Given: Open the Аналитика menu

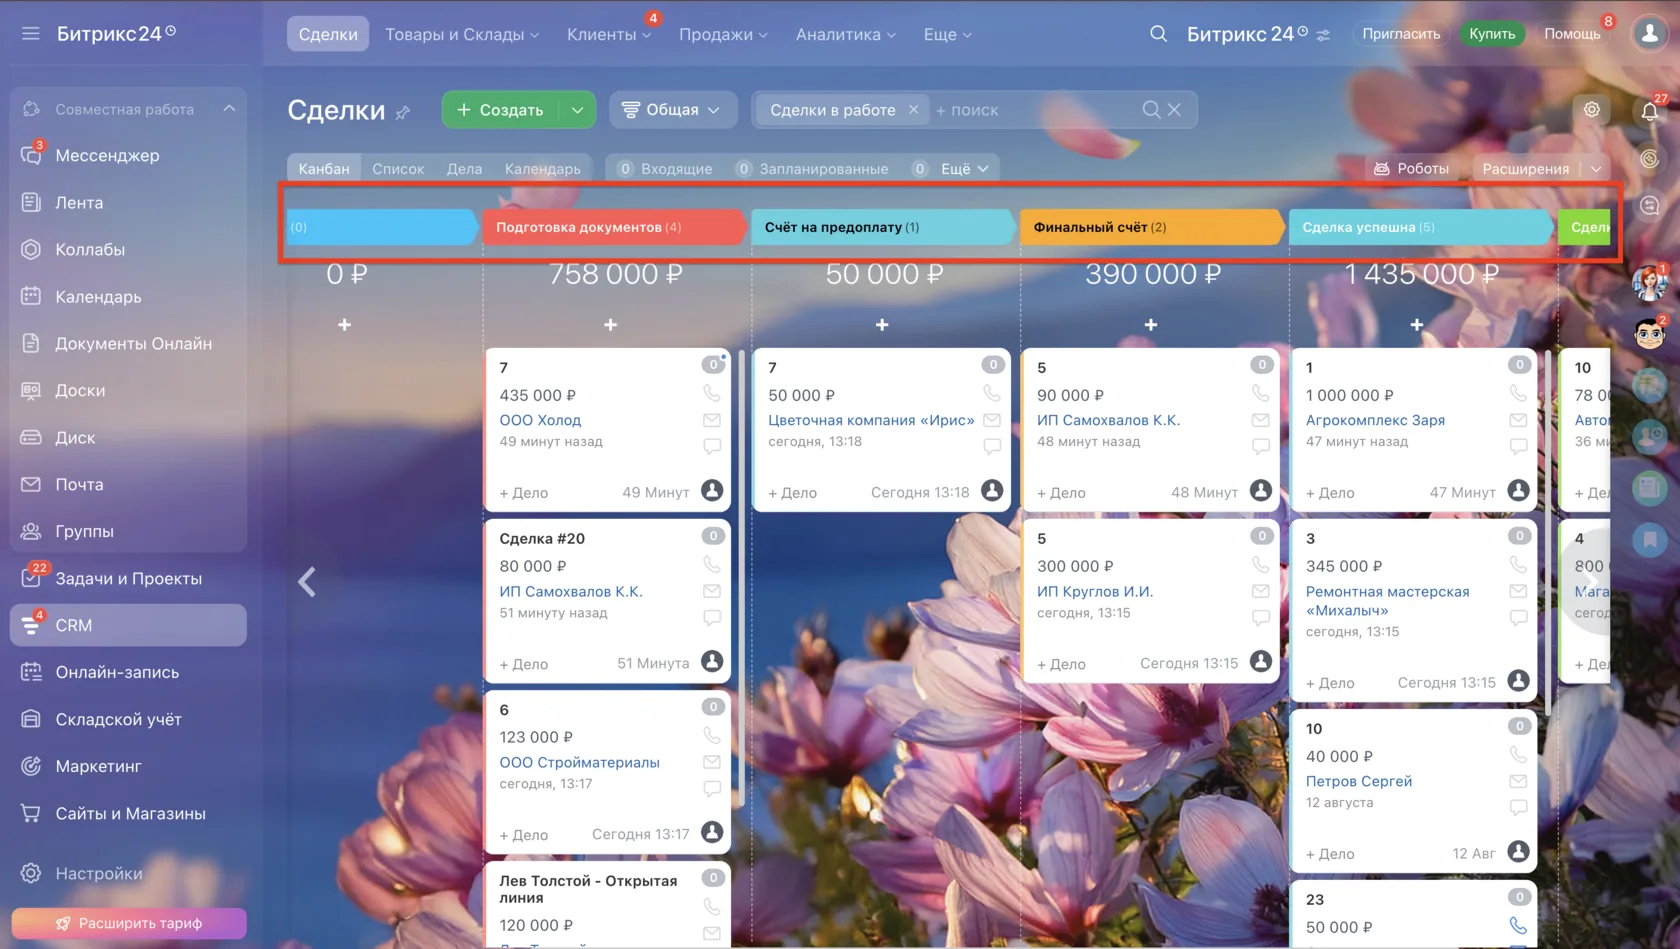Looking at the screenshot, I should tap(845, 34).
